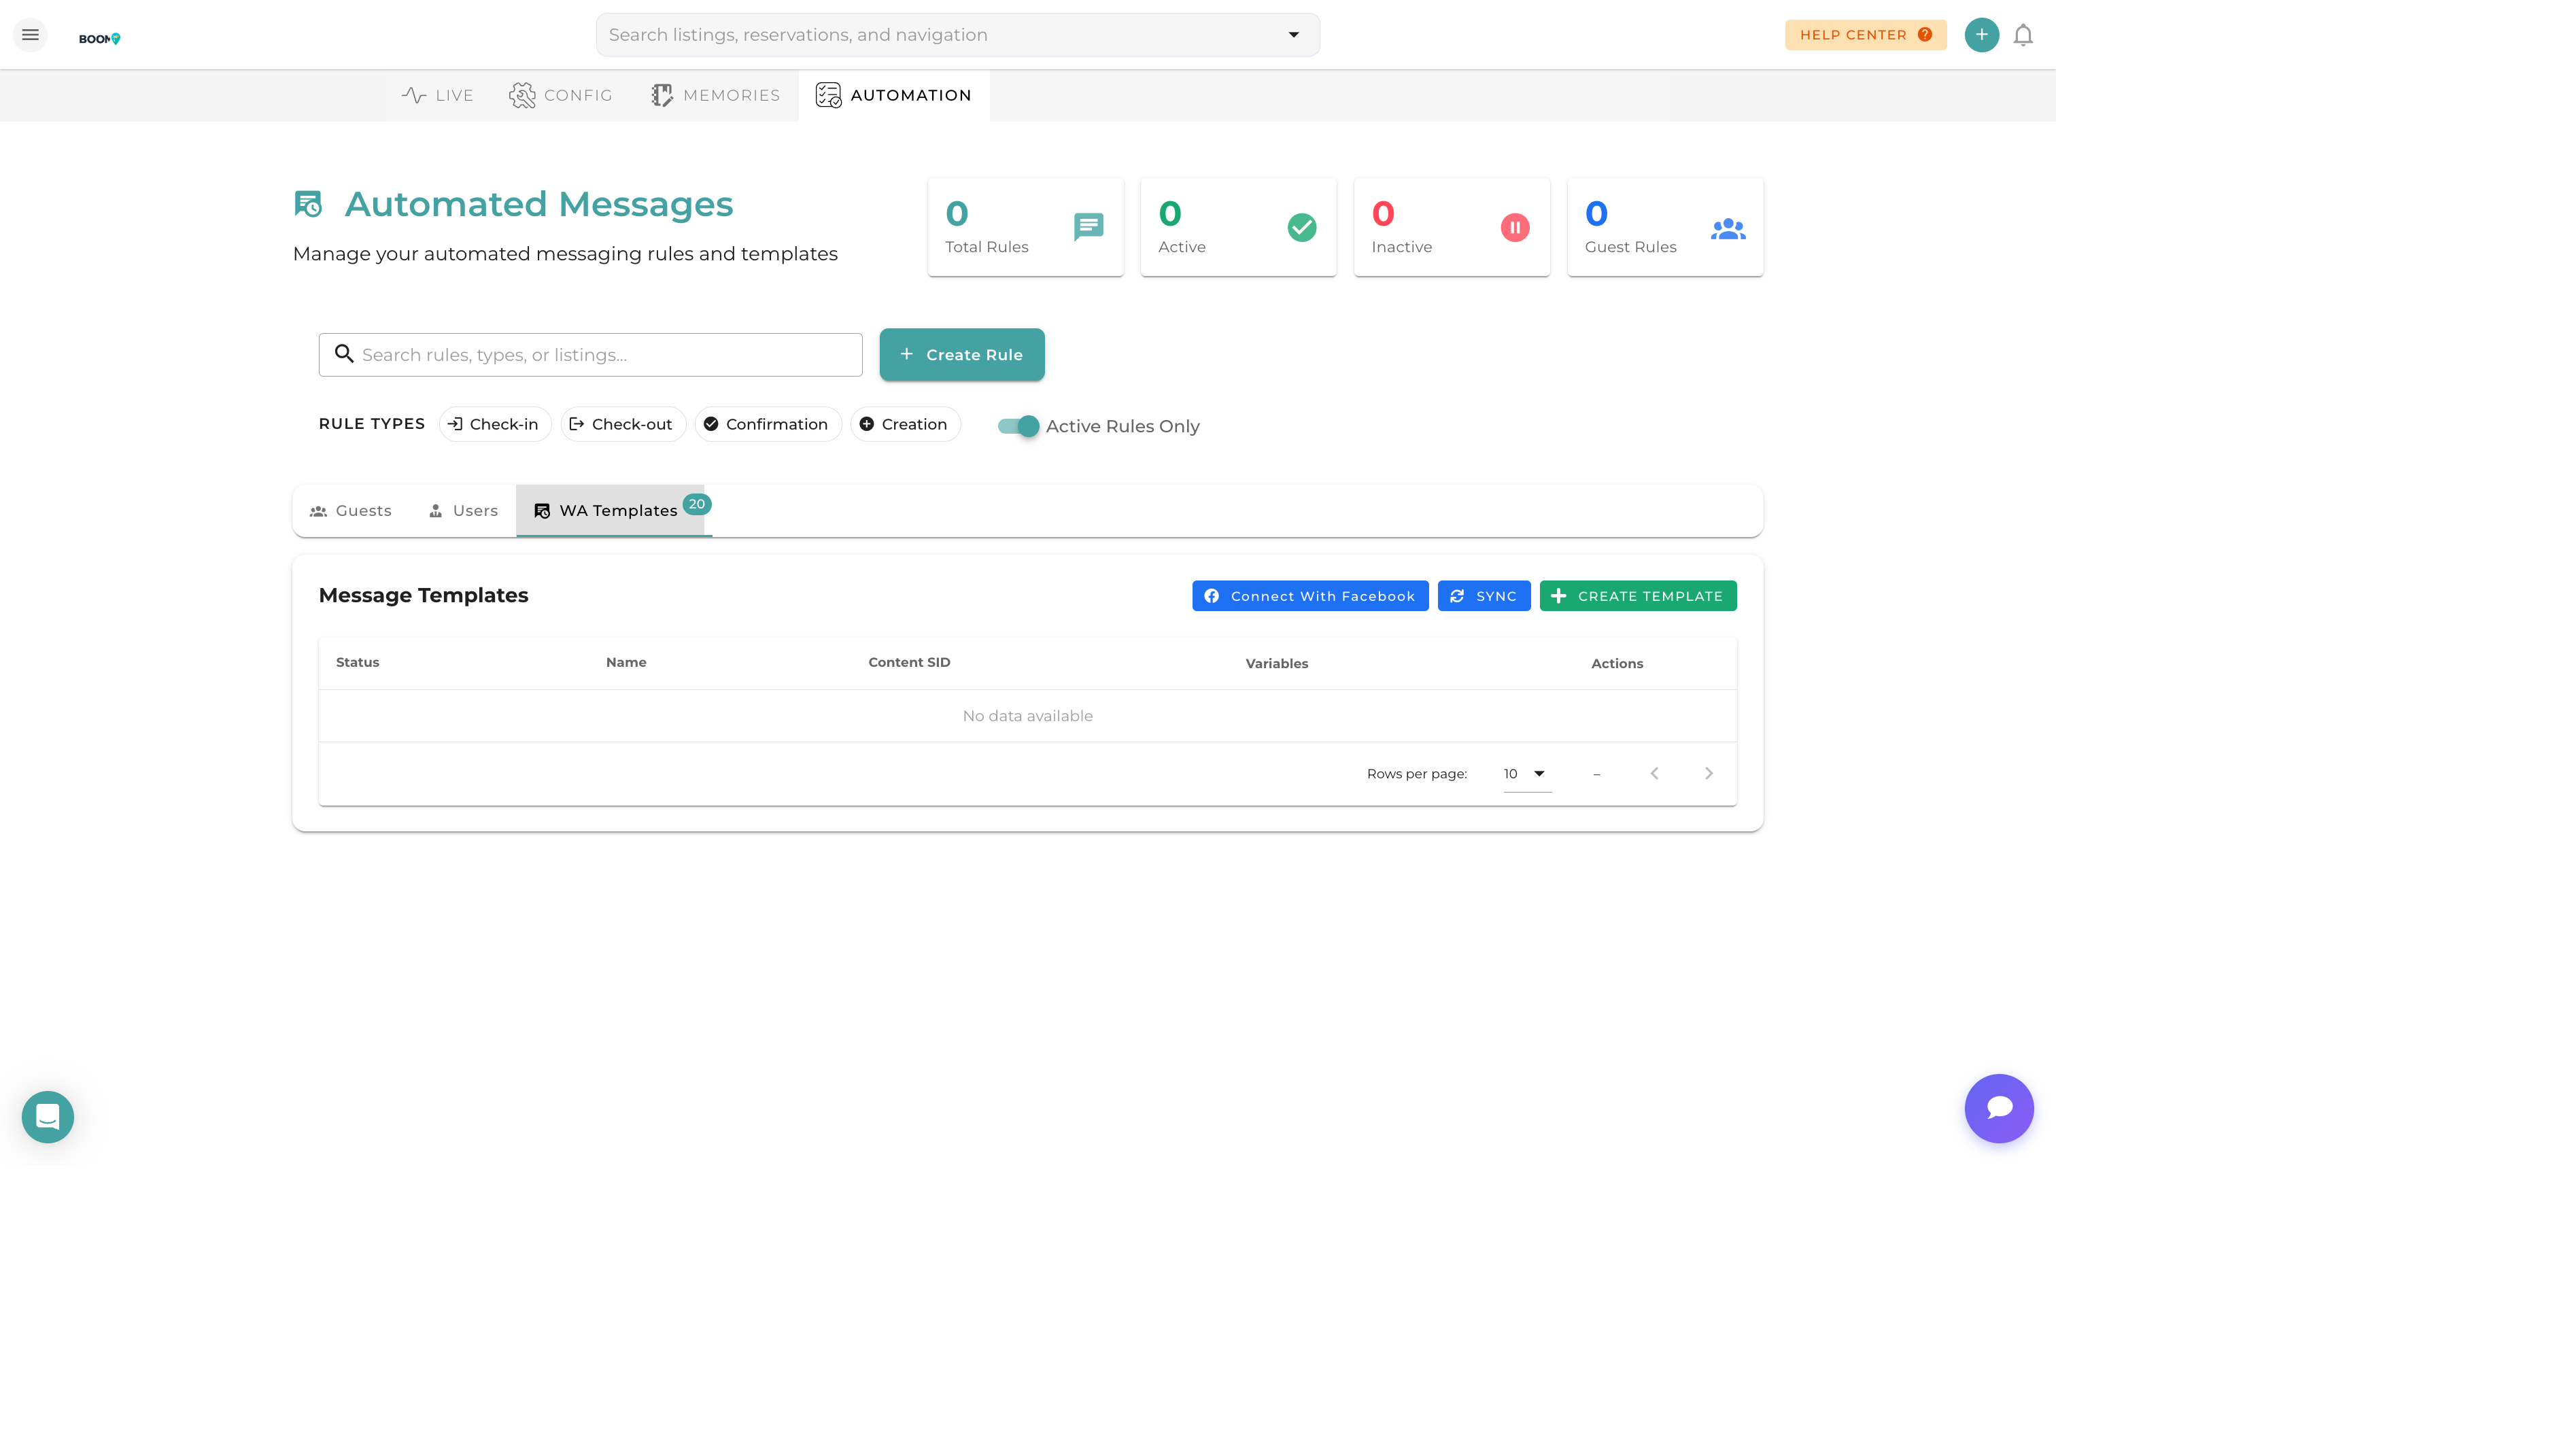Click the Create Rule button

961,355
